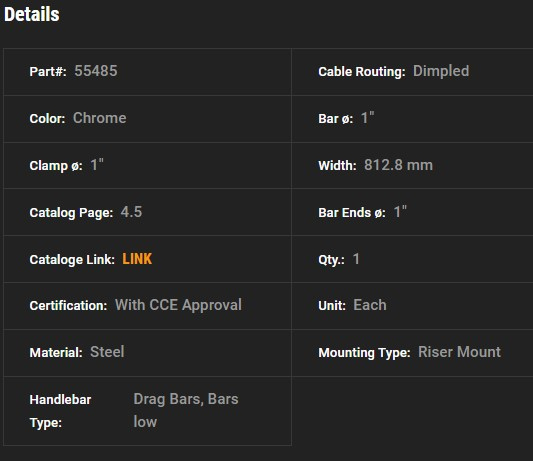Click the Qty. label
The height and width of the screenshot is (461, 533).
[x=331, y=260]
